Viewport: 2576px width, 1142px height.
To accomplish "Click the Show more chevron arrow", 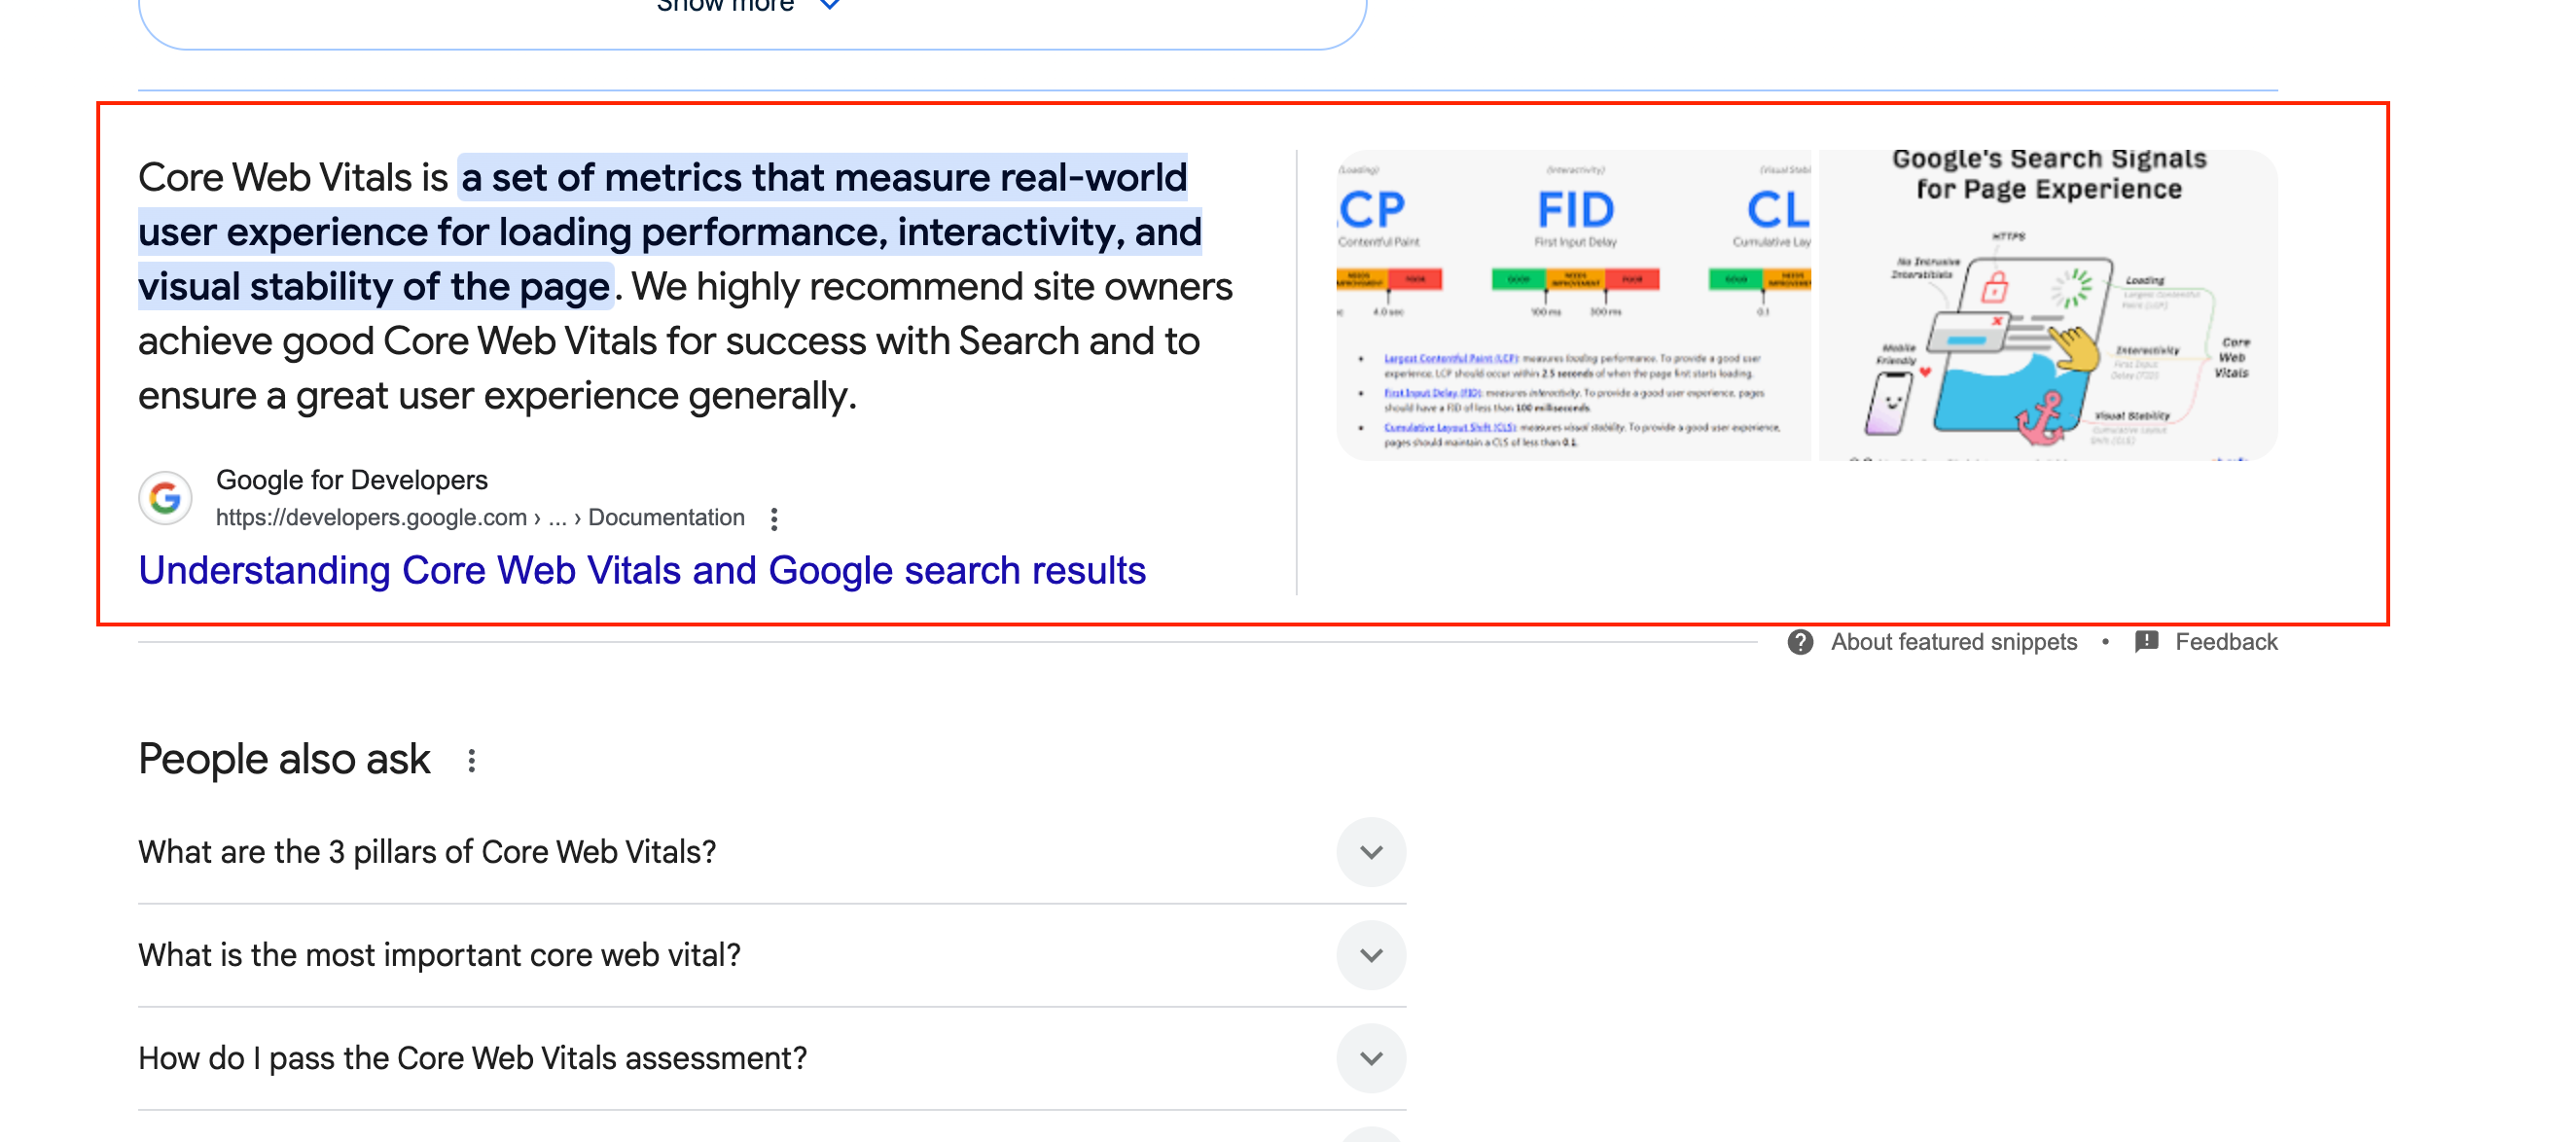I will [829, 6].
